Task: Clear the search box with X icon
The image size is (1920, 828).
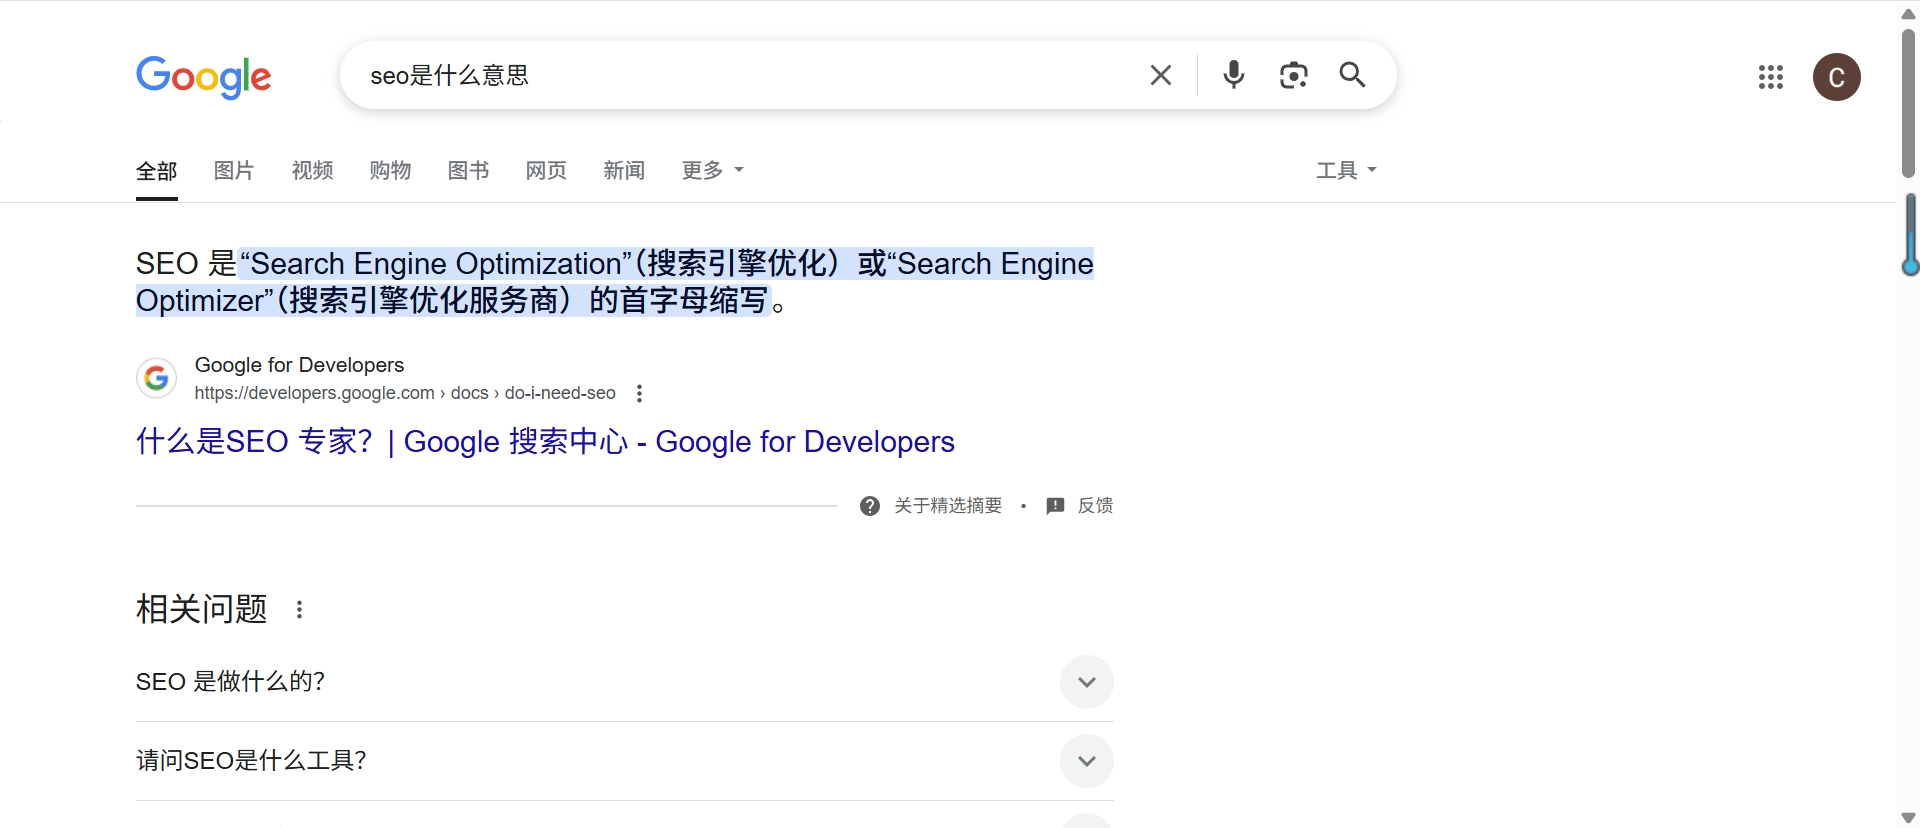Action: 1160,75
